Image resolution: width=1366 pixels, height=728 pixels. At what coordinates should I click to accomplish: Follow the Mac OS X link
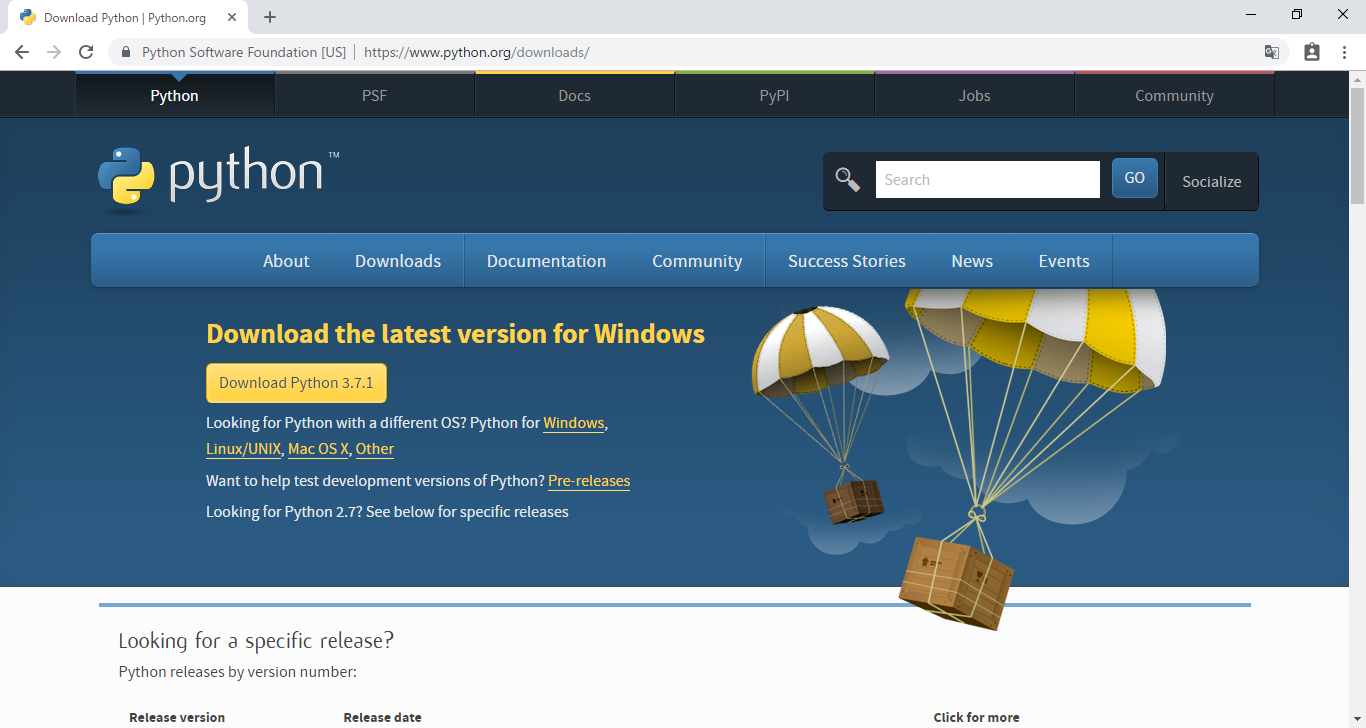318,449
